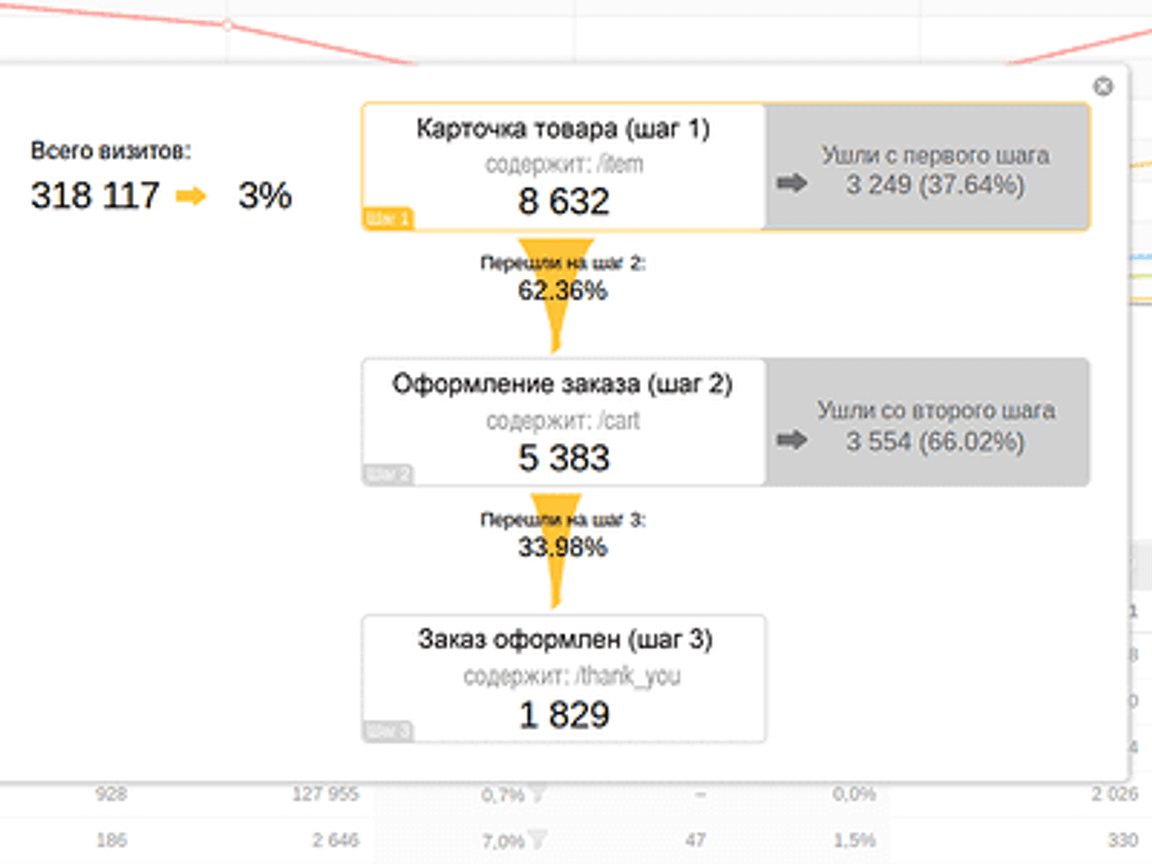Select the Карточка товара (шаг 1) box

click(564, 168)
